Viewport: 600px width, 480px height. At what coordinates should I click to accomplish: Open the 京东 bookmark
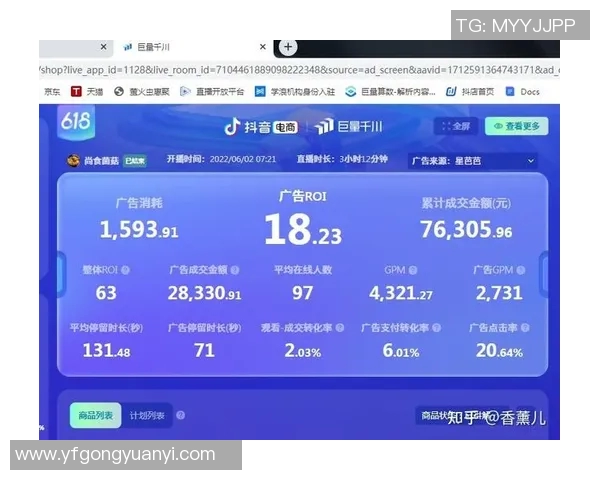point(52,92)
